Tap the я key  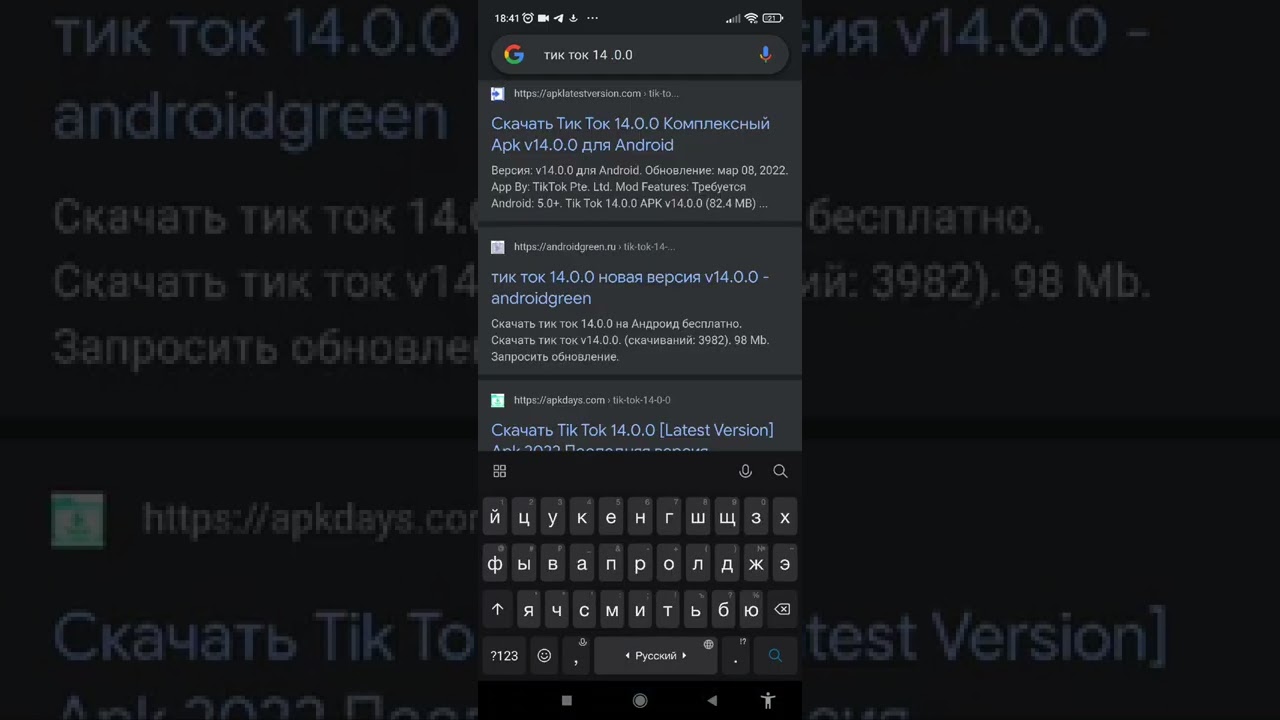click(x=529, y=610)
